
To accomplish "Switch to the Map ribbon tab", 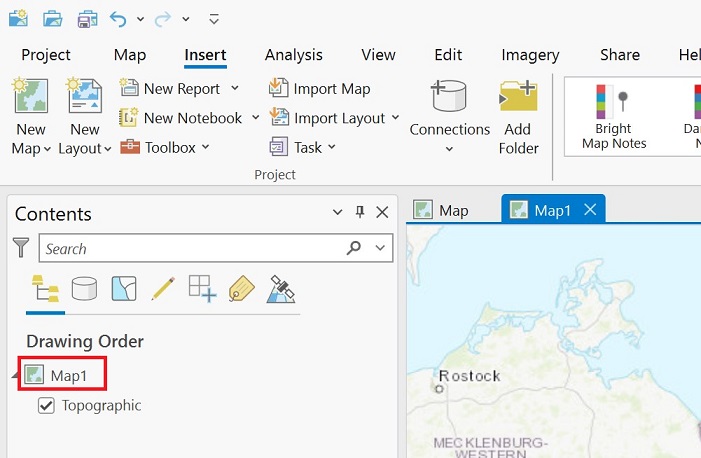I will tap(130, 55).
